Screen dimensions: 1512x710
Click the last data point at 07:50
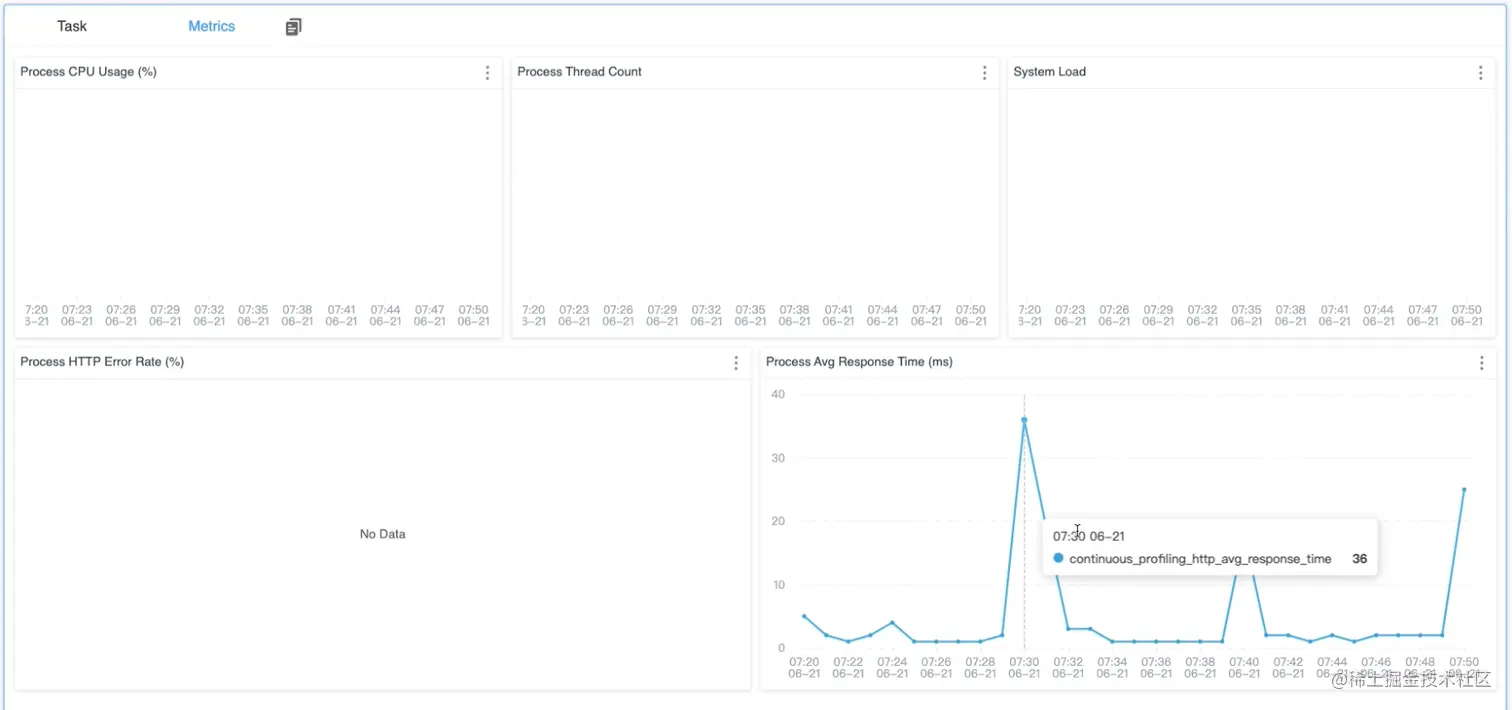click(x=1464, y=490)
